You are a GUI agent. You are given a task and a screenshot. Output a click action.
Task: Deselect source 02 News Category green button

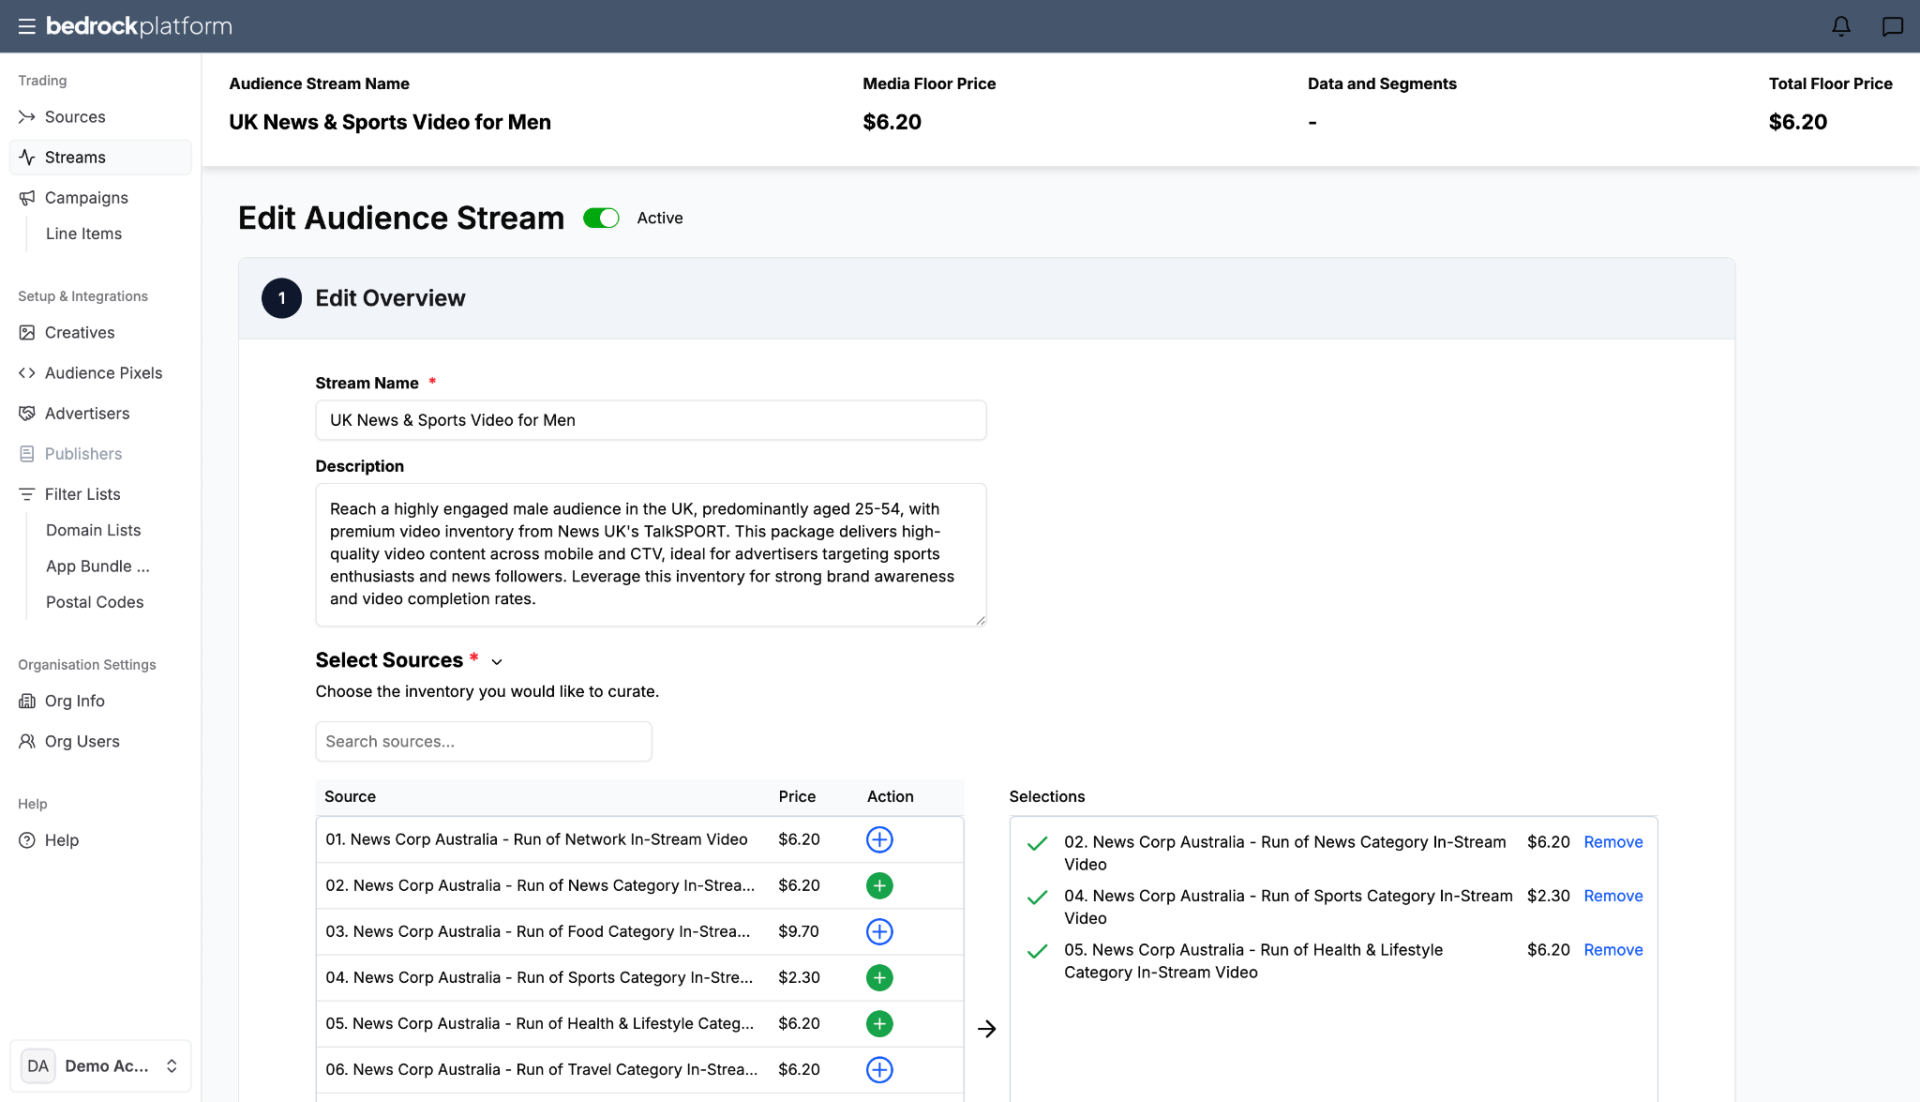879,885
